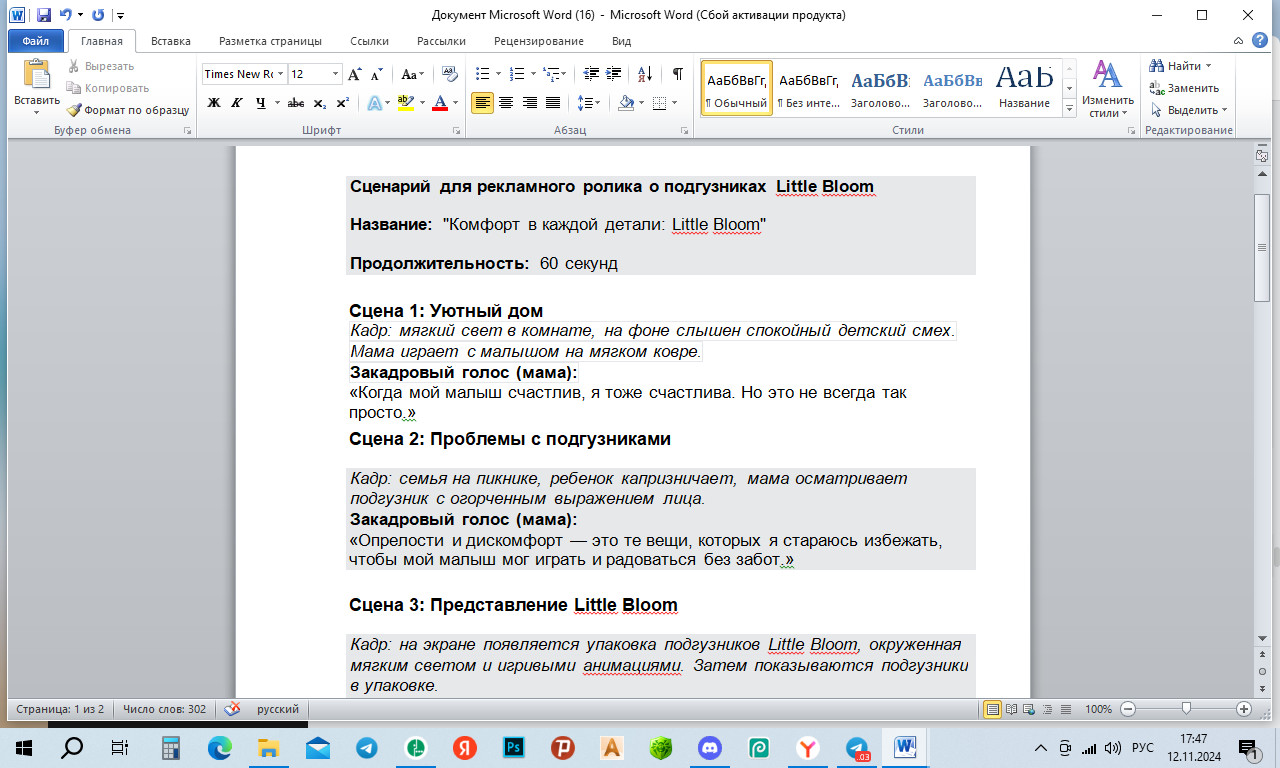Undo the last action
Screen dimensions: 1280x768
click(x=65, y=15)
